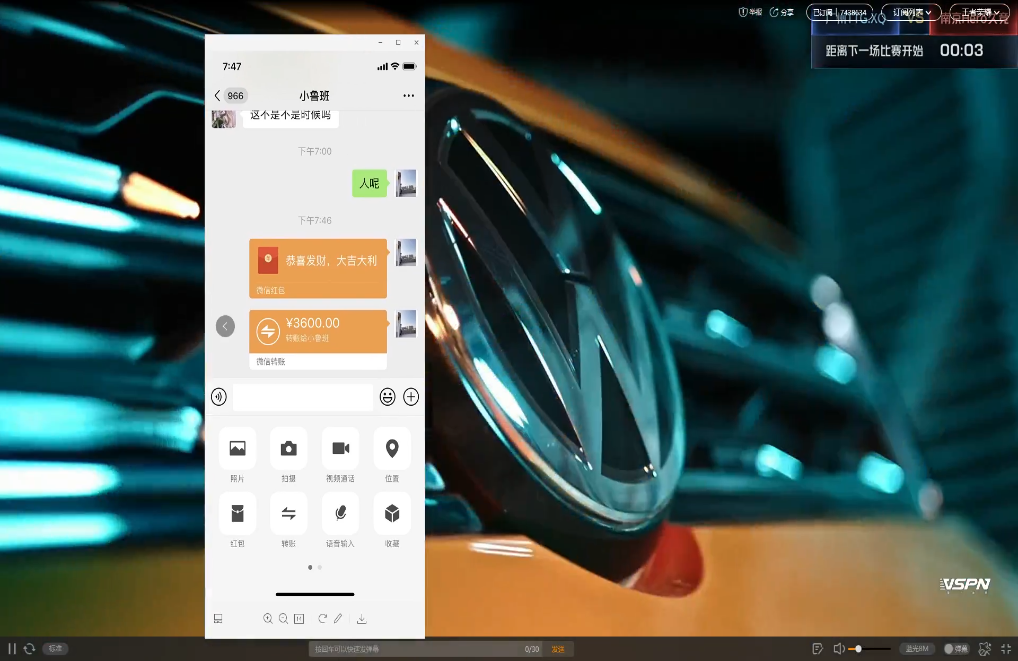Open 红包 red packet option
The height and width of the screenshot is (661, 1018).
(238, 520)
